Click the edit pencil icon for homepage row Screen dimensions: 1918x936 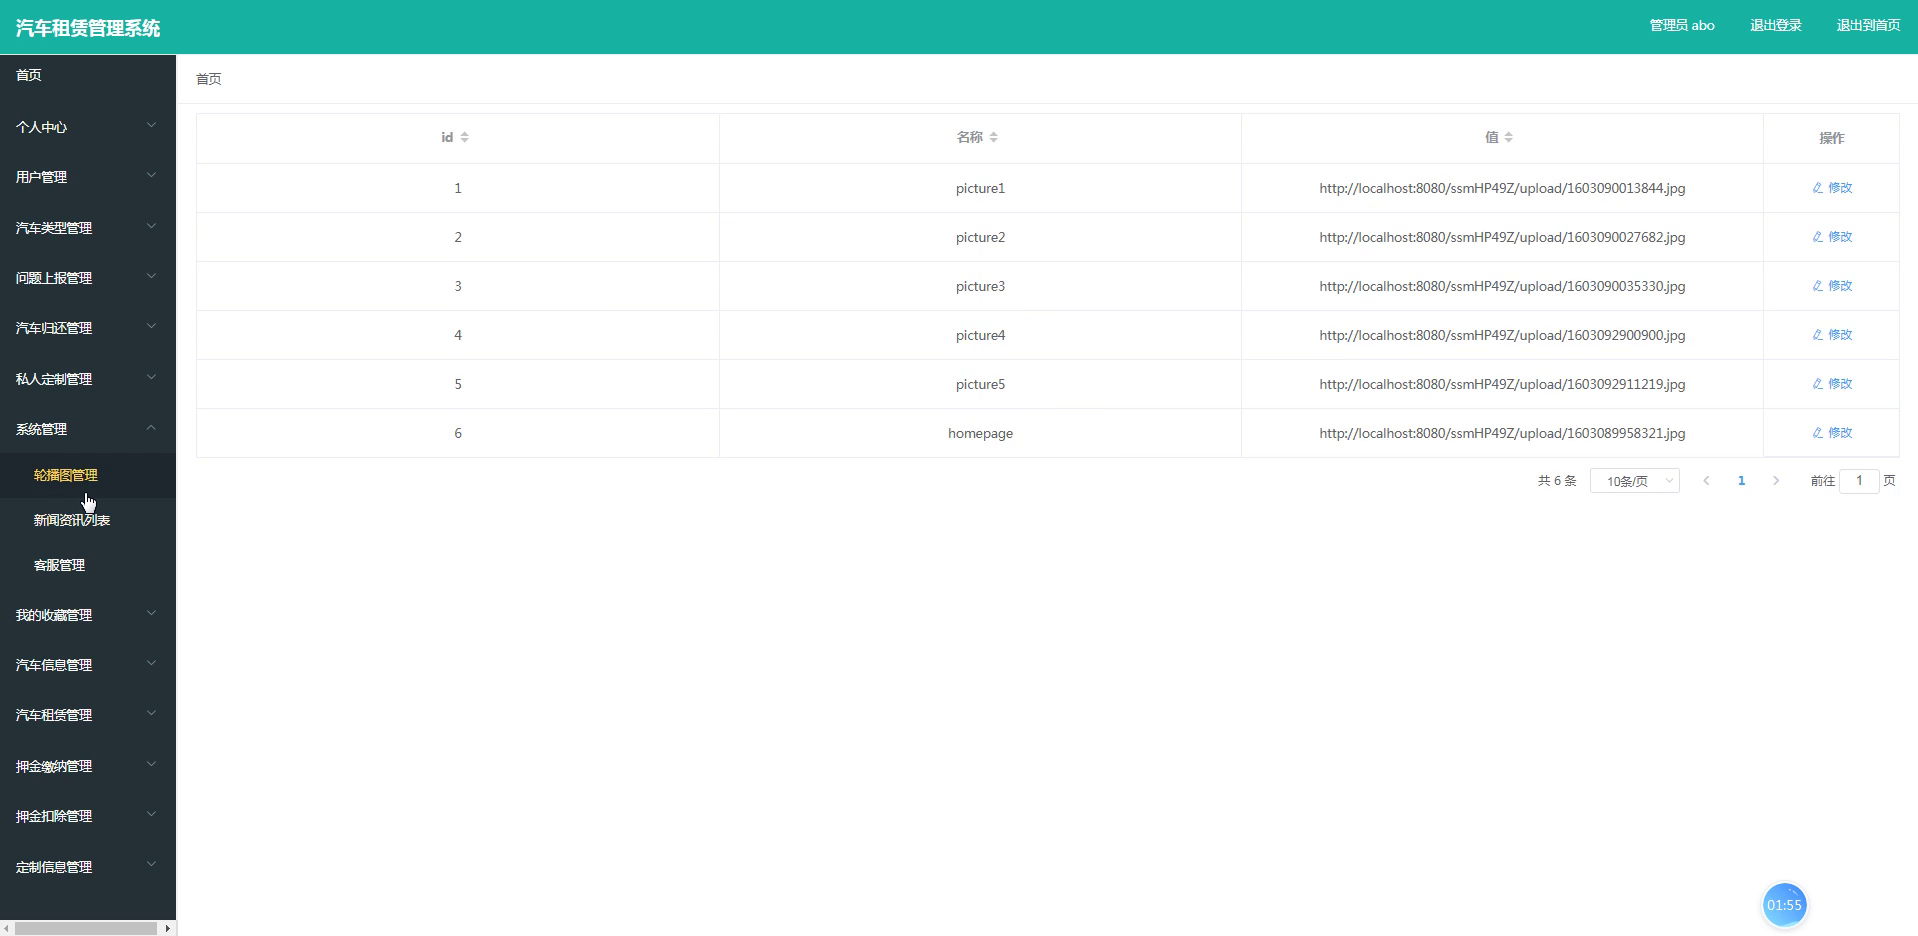1818,433
